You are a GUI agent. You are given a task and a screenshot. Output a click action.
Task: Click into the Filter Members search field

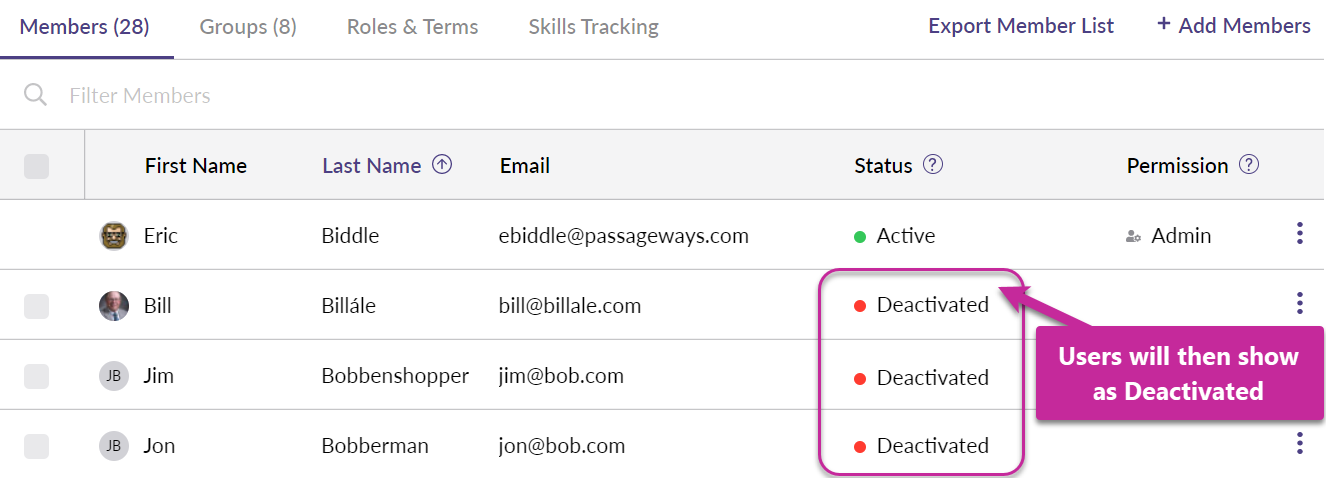tap(400, 96)
